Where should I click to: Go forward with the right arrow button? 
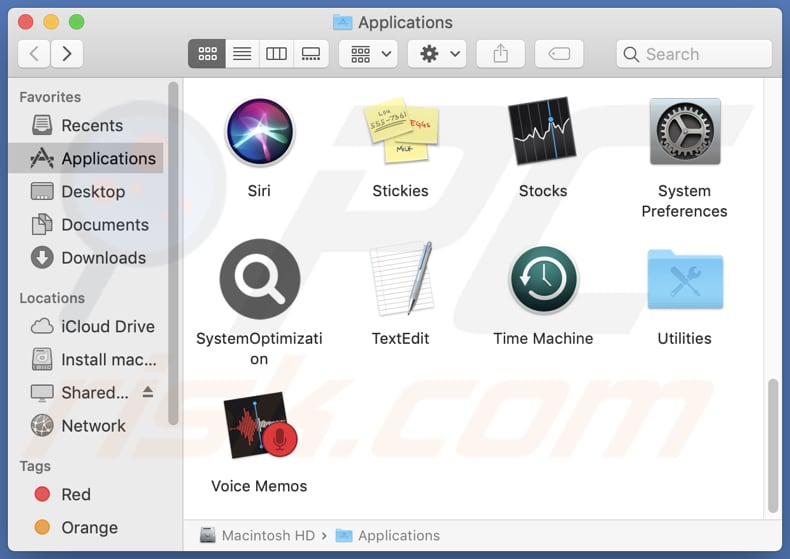click(x=67, y=53)
